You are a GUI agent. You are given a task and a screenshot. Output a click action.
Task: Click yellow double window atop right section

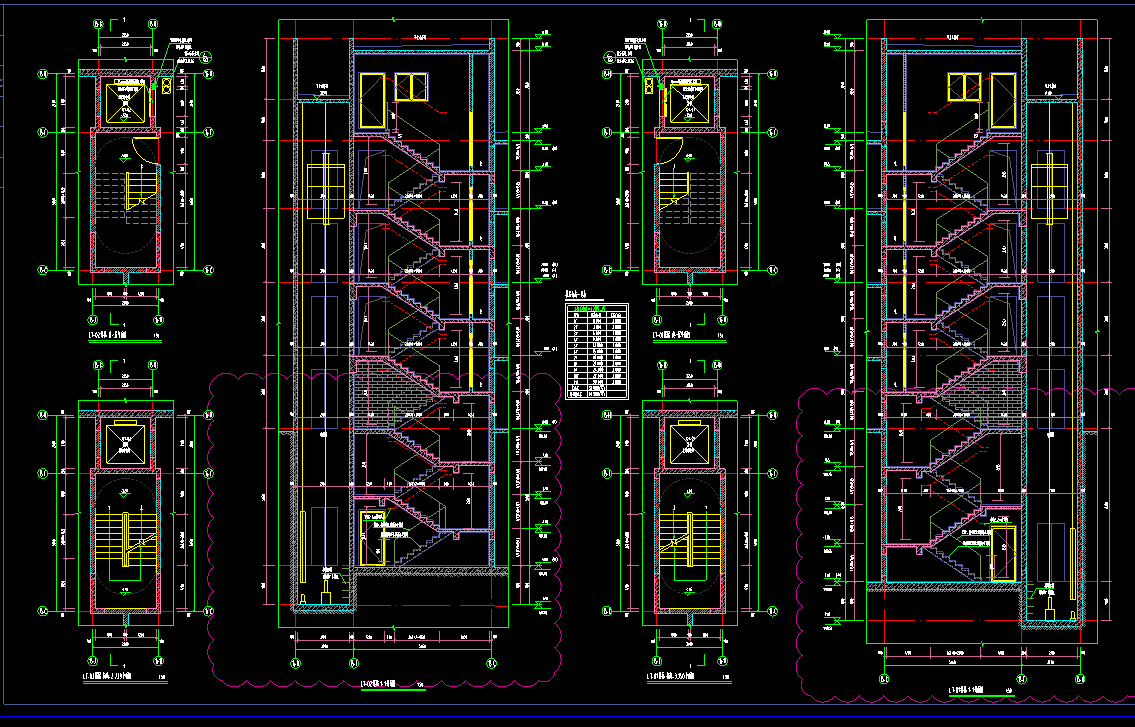(x=963, y=87)
